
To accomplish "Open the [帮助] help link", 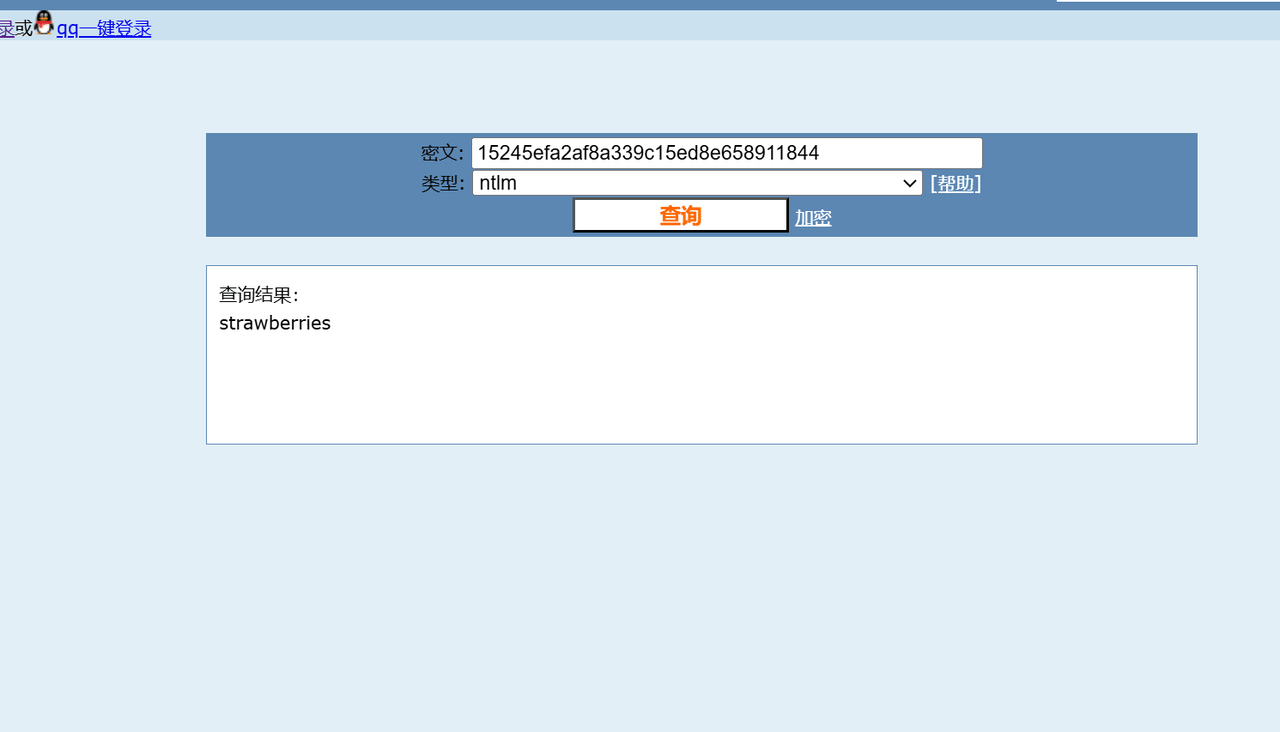I will (955, 183).
